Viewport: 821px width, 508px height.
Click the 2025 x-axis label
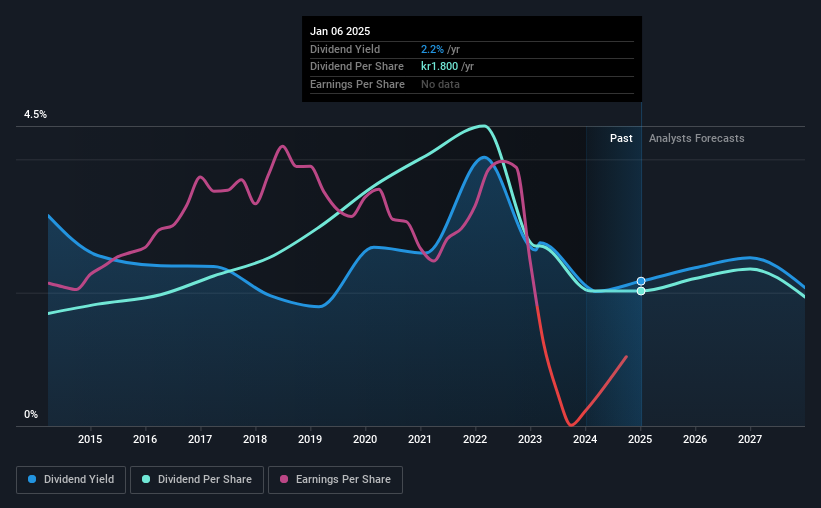[x=640, y=439]
